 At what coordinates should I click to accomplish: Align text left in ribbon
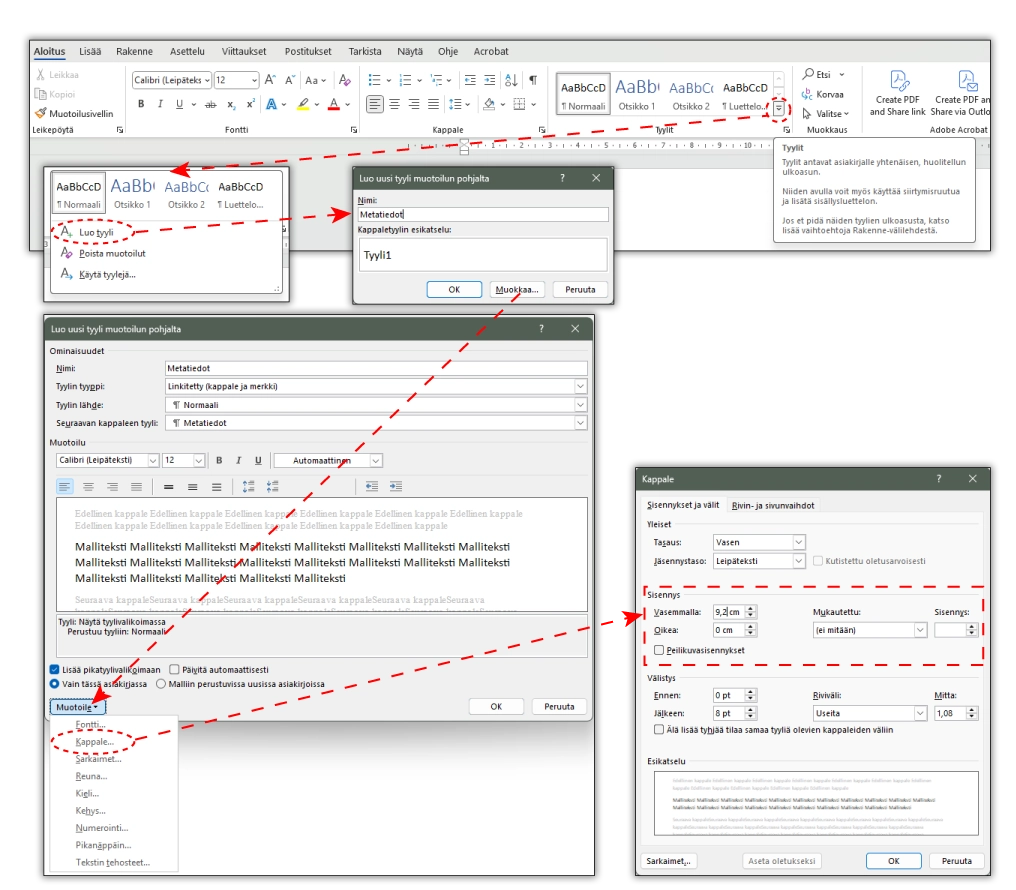click(375, 104)
